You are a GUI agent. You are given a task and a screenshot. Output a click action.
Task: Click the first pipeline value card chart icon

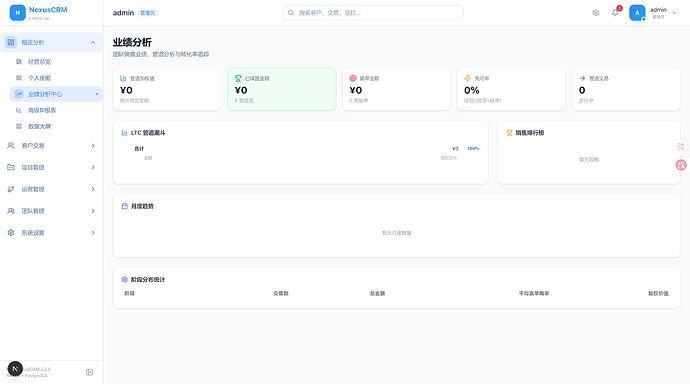123,79
